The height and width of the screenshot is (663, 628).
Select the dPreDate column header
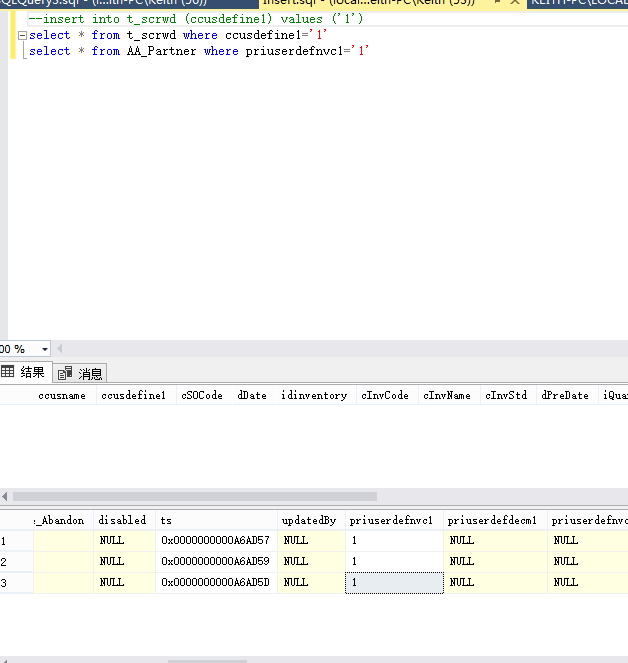(565, 395)
